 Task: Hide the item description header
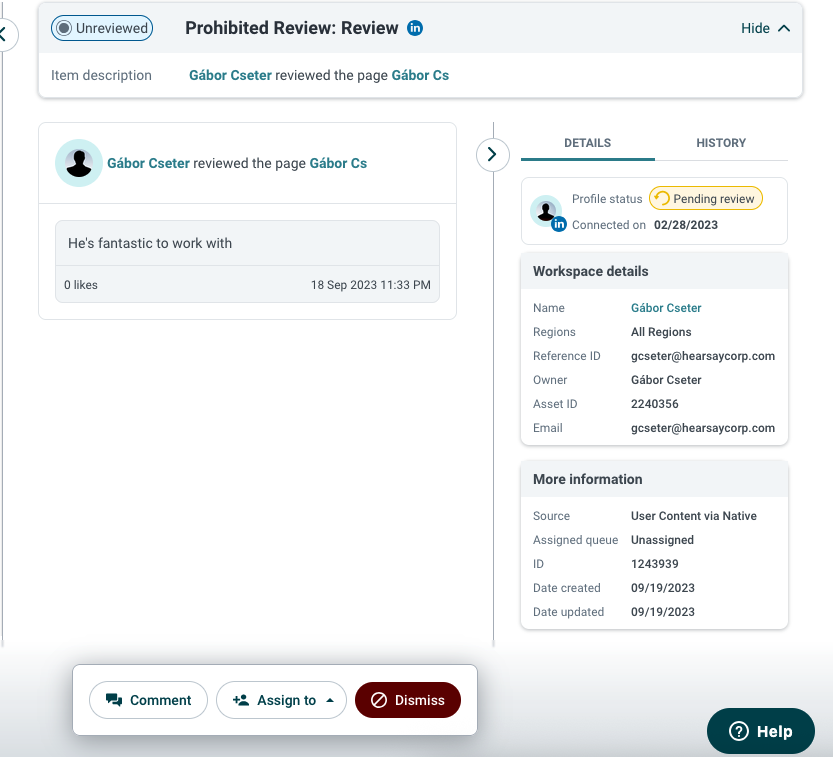765,28
